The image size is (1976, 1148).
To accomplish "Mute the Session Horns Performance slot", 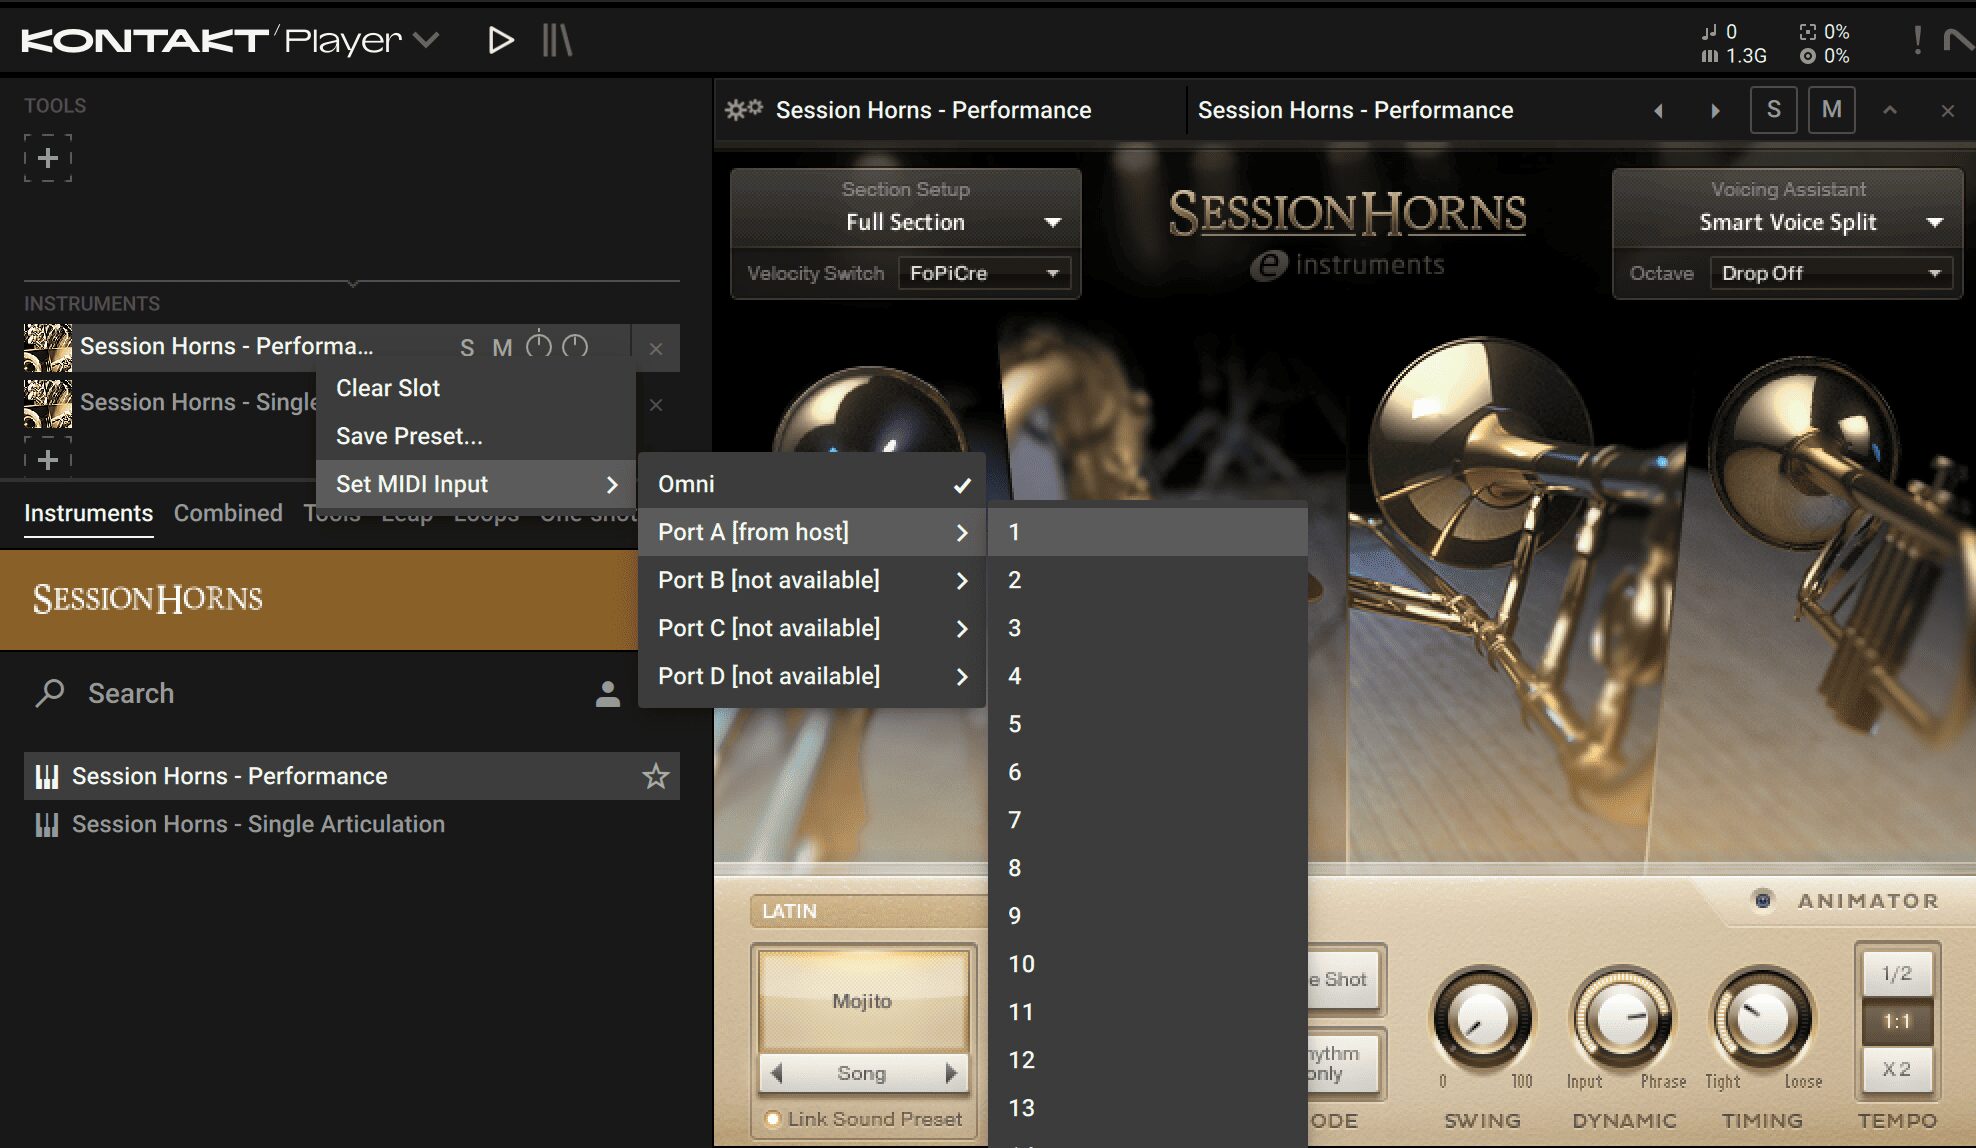I will pyautogui.click(x=502, y=347).
